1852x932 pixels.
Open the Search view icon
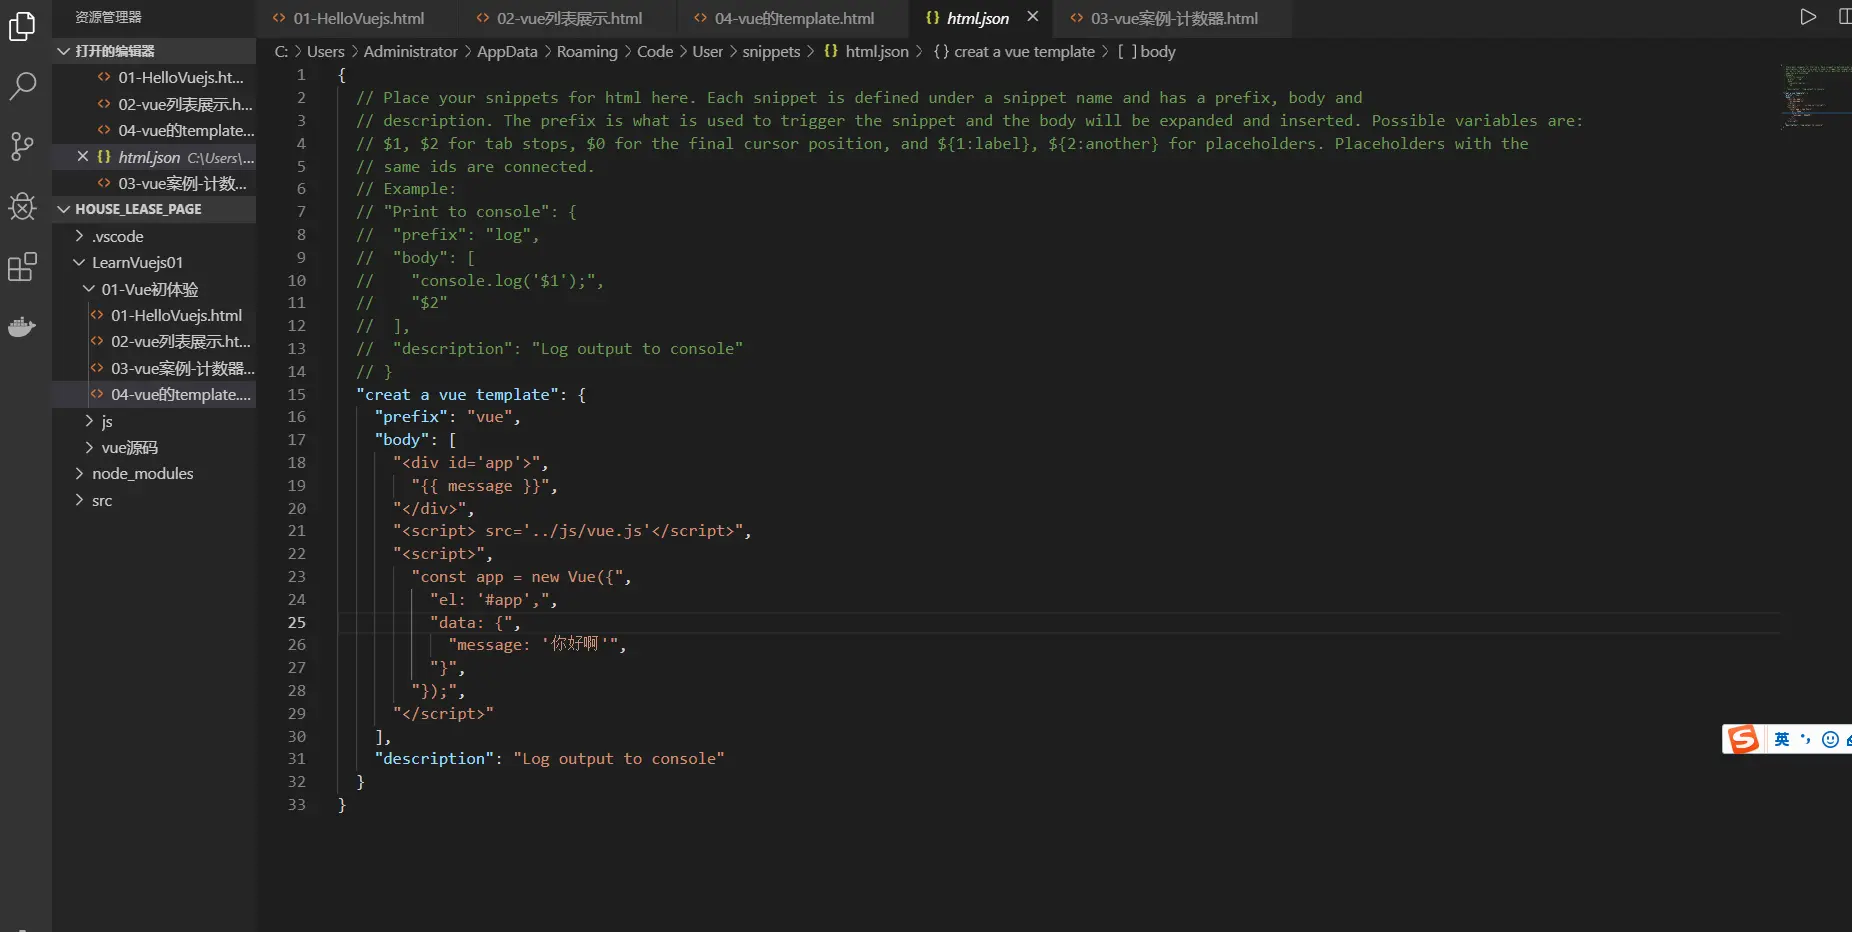[x=22, y=86]
